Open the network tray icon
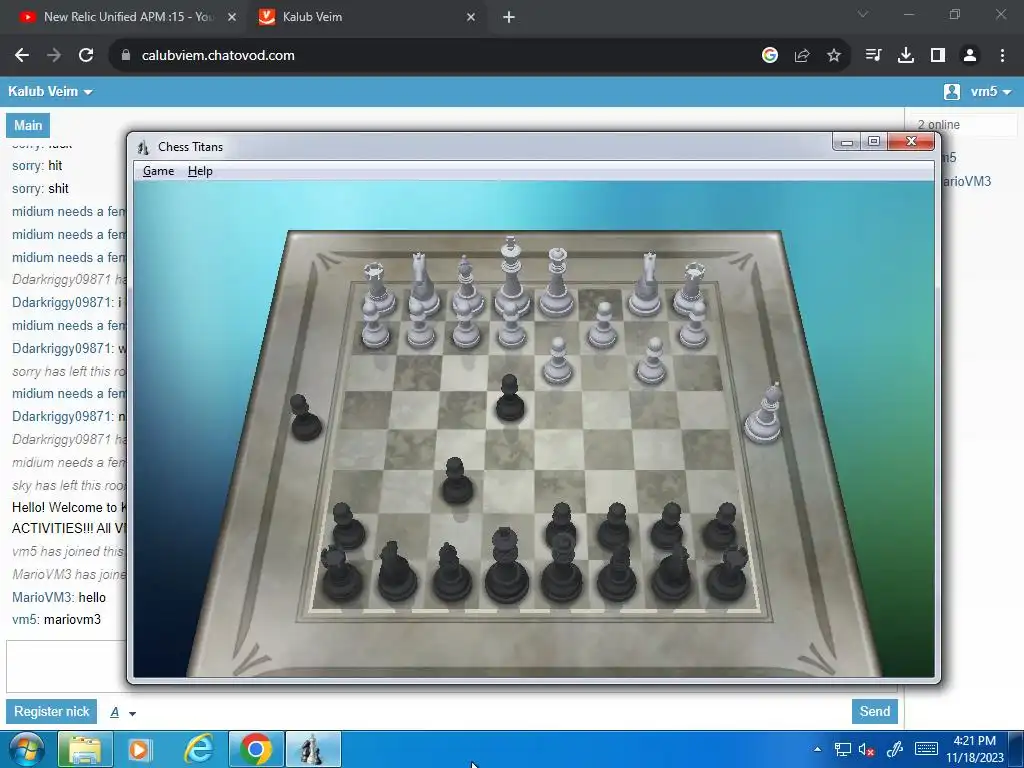 point(842,750)
